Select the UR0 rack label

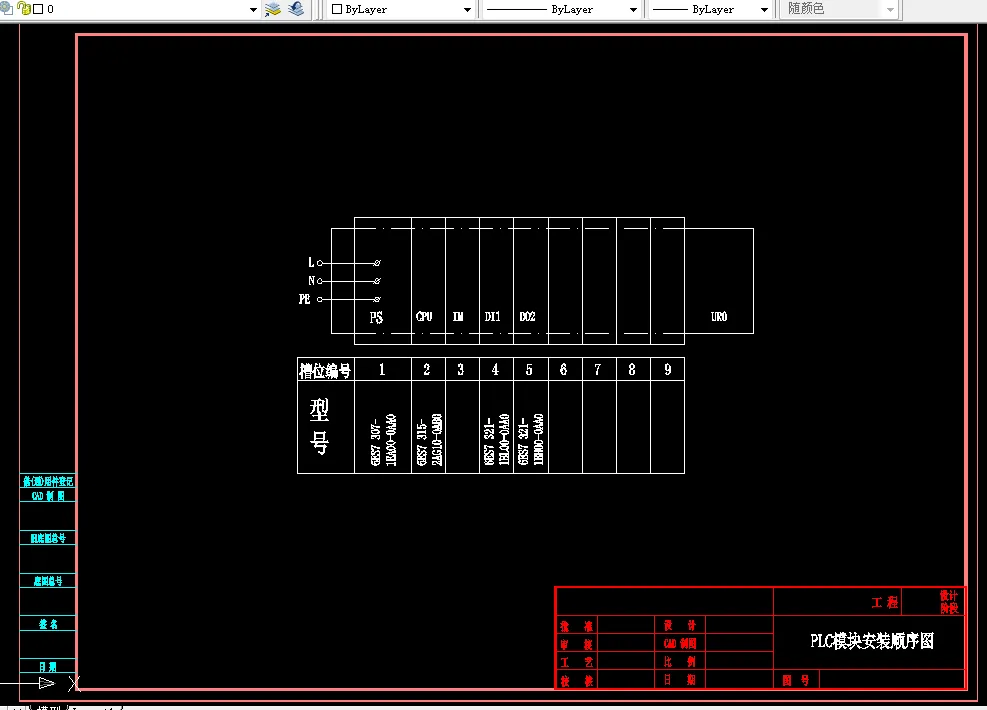point(719,316)
